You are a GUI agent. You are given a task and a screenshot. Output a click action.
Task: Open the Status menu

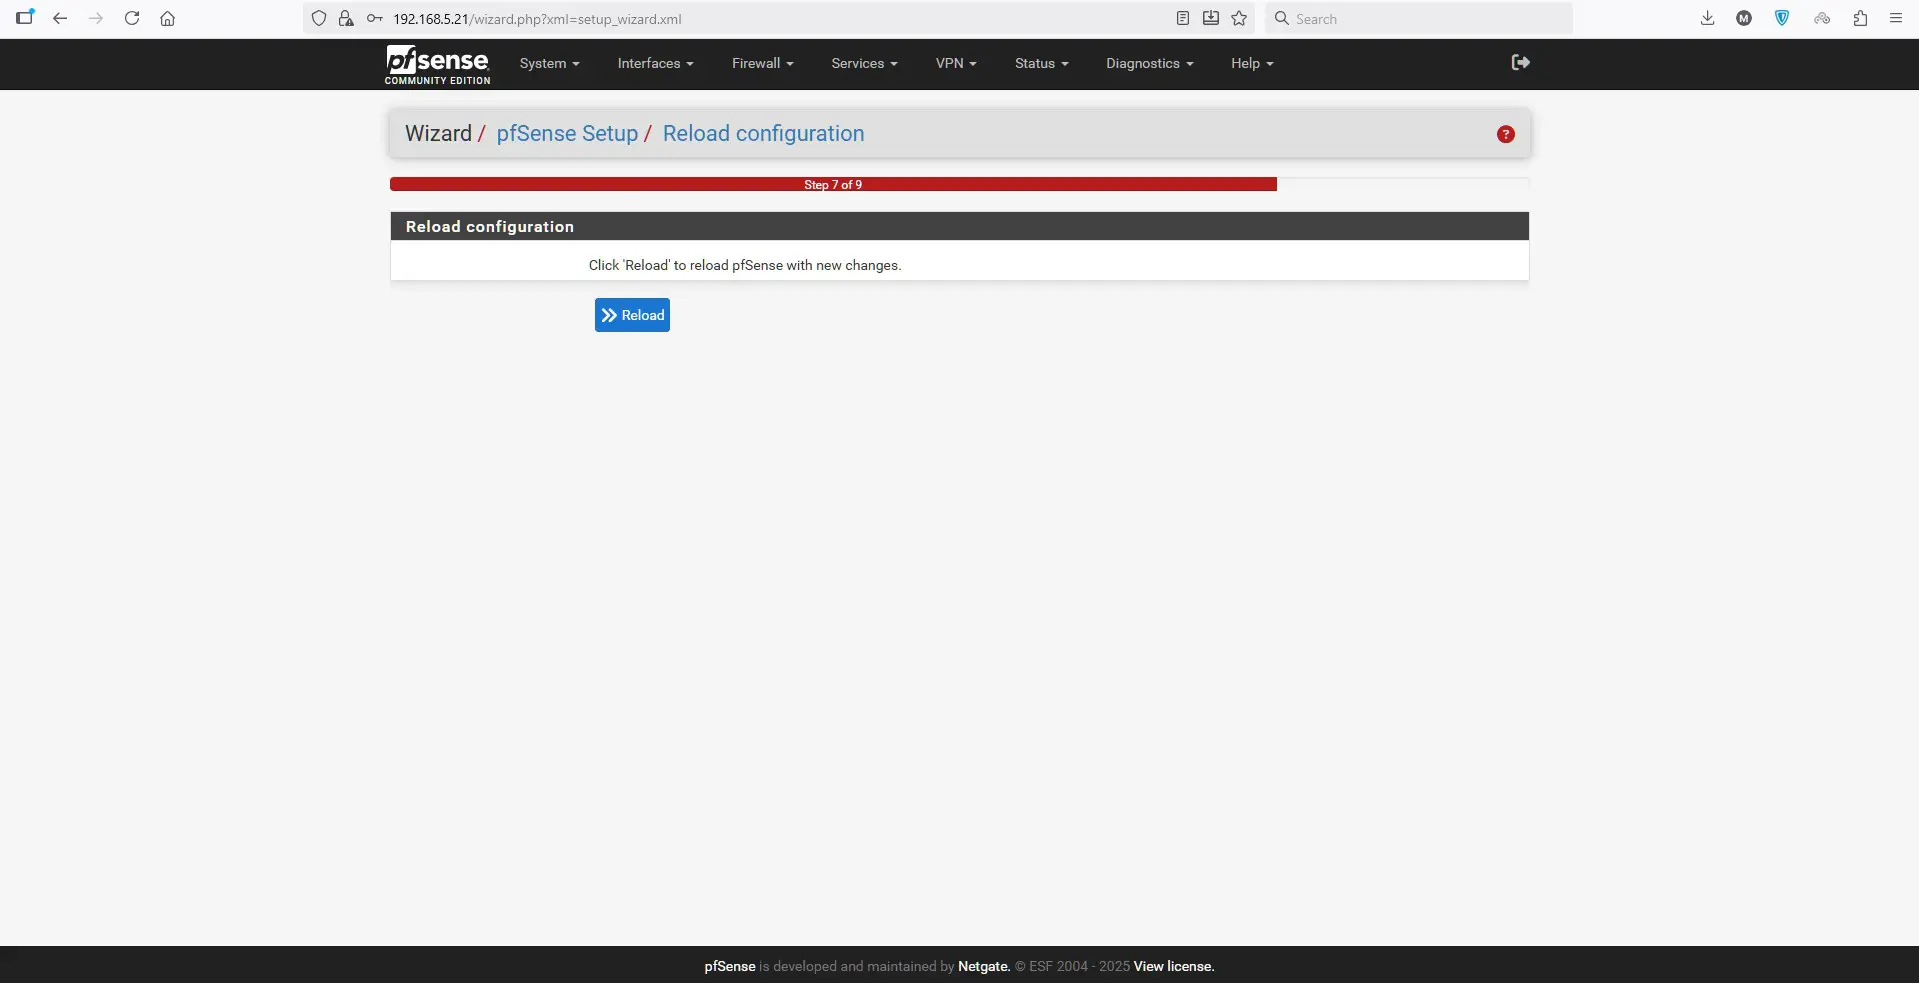(x=1041, y=63)
